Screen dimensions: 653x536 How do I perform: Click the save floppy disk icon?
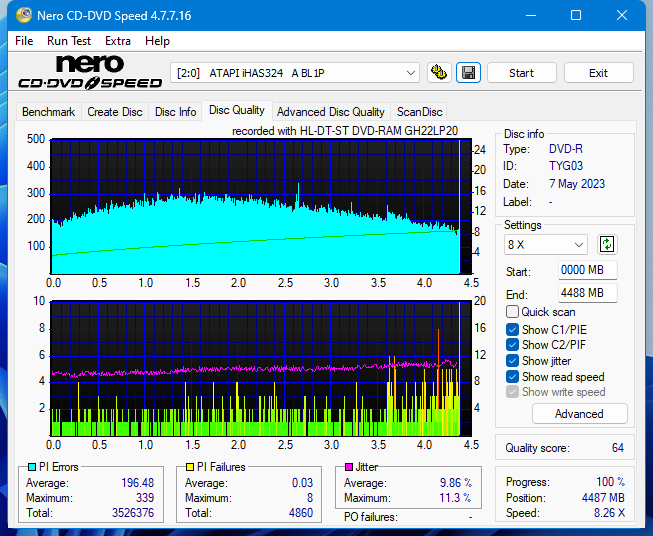coord(467,73)
